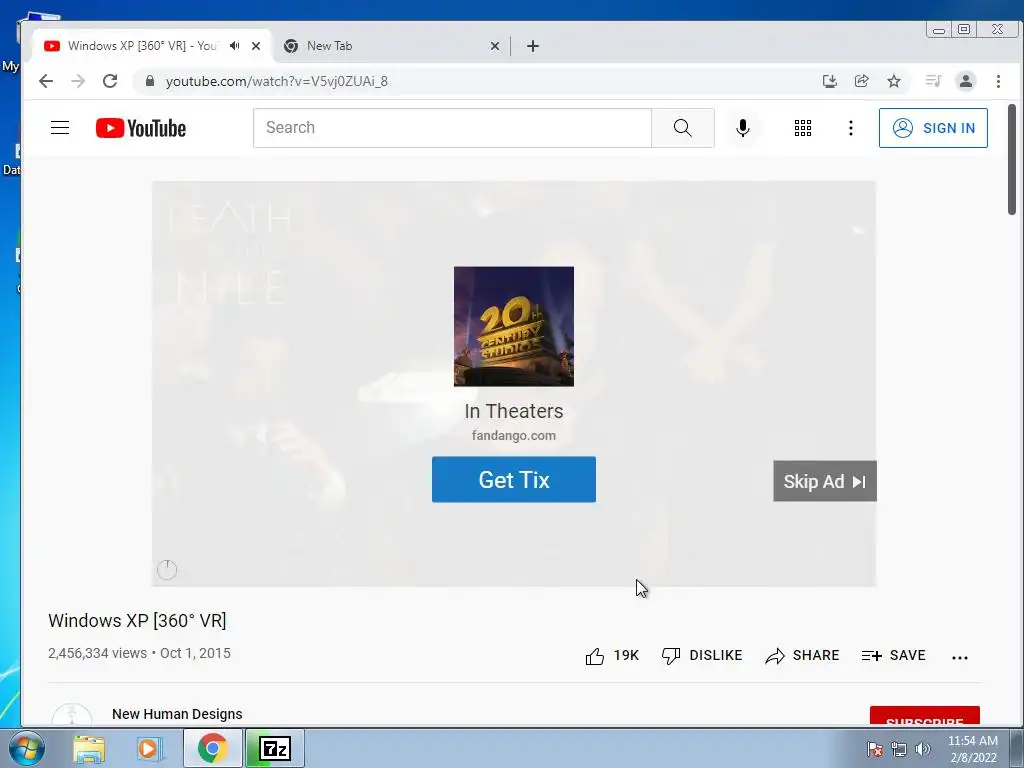Subscribe to the channel
The height and width of the screenshot is (768, 1024).
925,716
